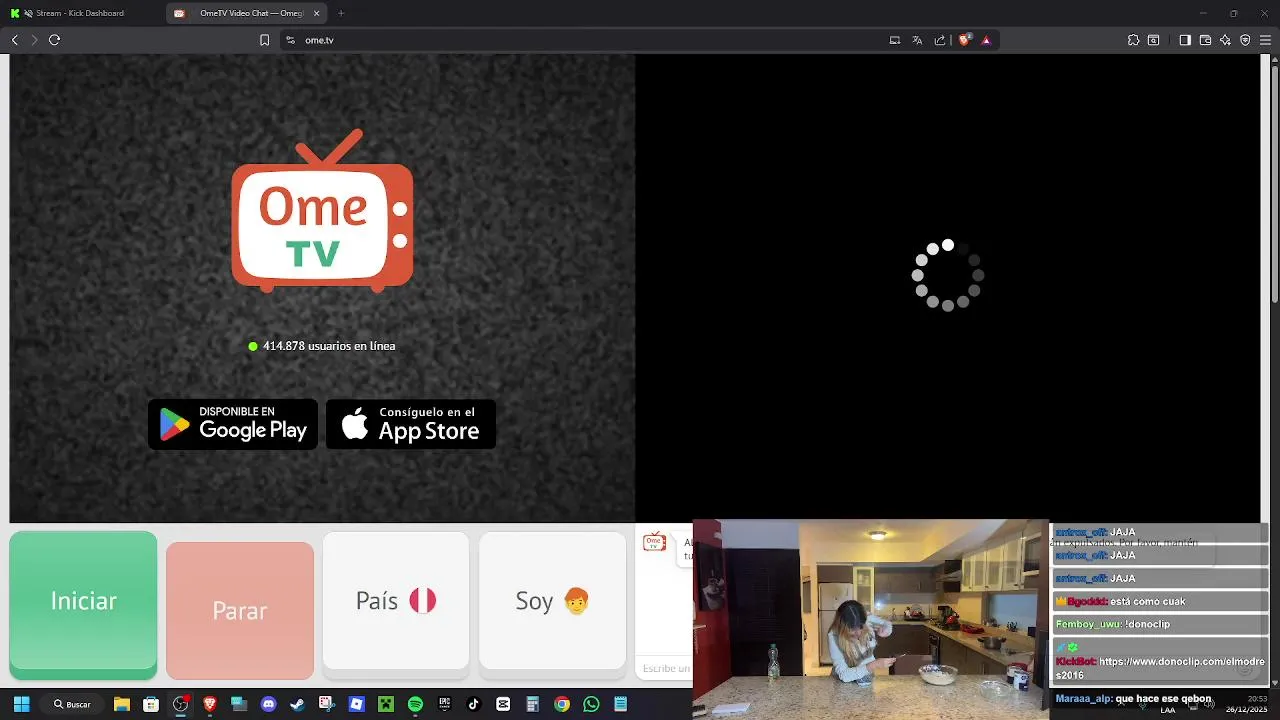Click the 'Escribe un' message input field
This screenshot has width=1280, height=720.
pos(665,668)
